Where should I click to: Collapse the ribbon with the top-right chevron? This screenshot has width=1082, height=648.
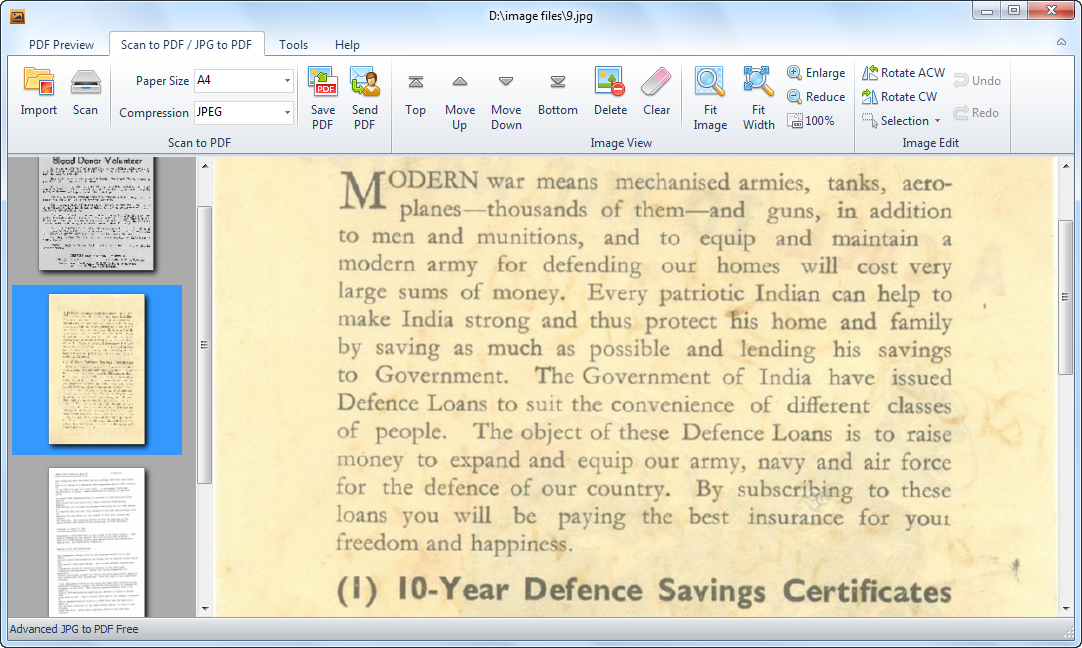[1061, 42]
